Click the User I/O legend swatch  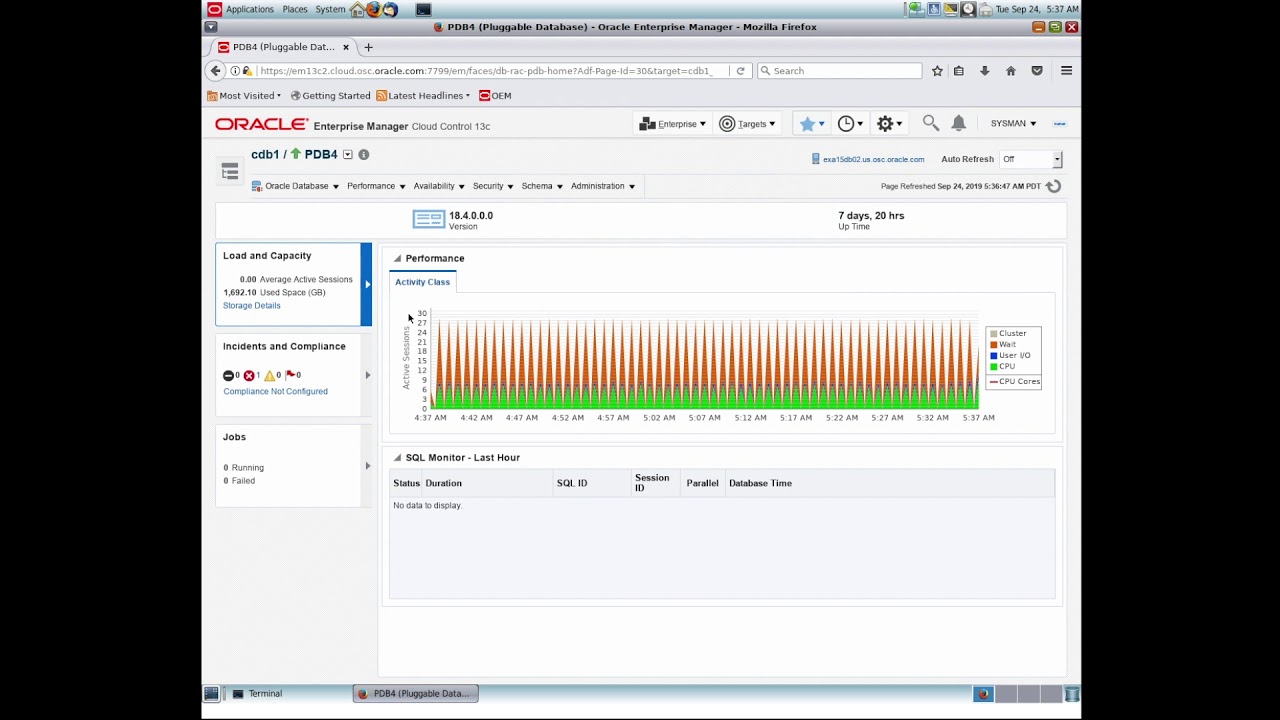point(993,356)
